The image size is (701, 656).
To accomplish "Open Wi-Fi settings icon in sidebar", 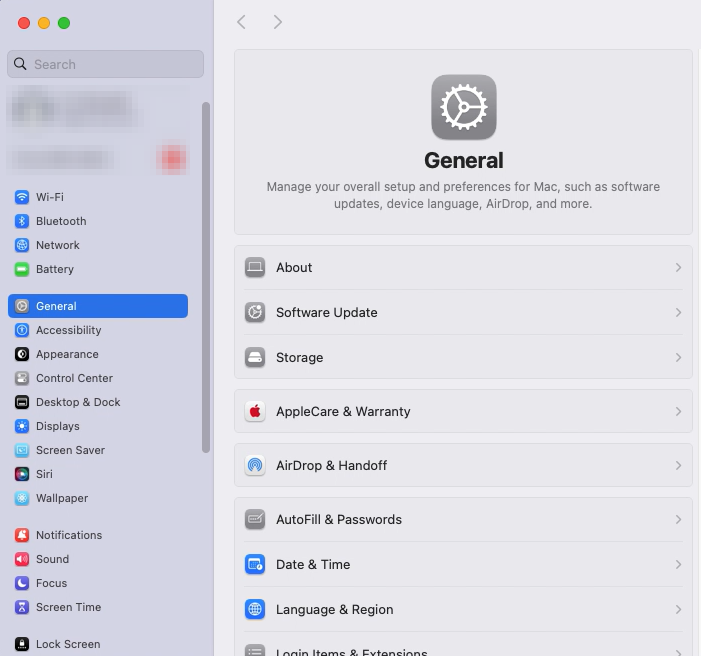I will click(x=22, y=197).
